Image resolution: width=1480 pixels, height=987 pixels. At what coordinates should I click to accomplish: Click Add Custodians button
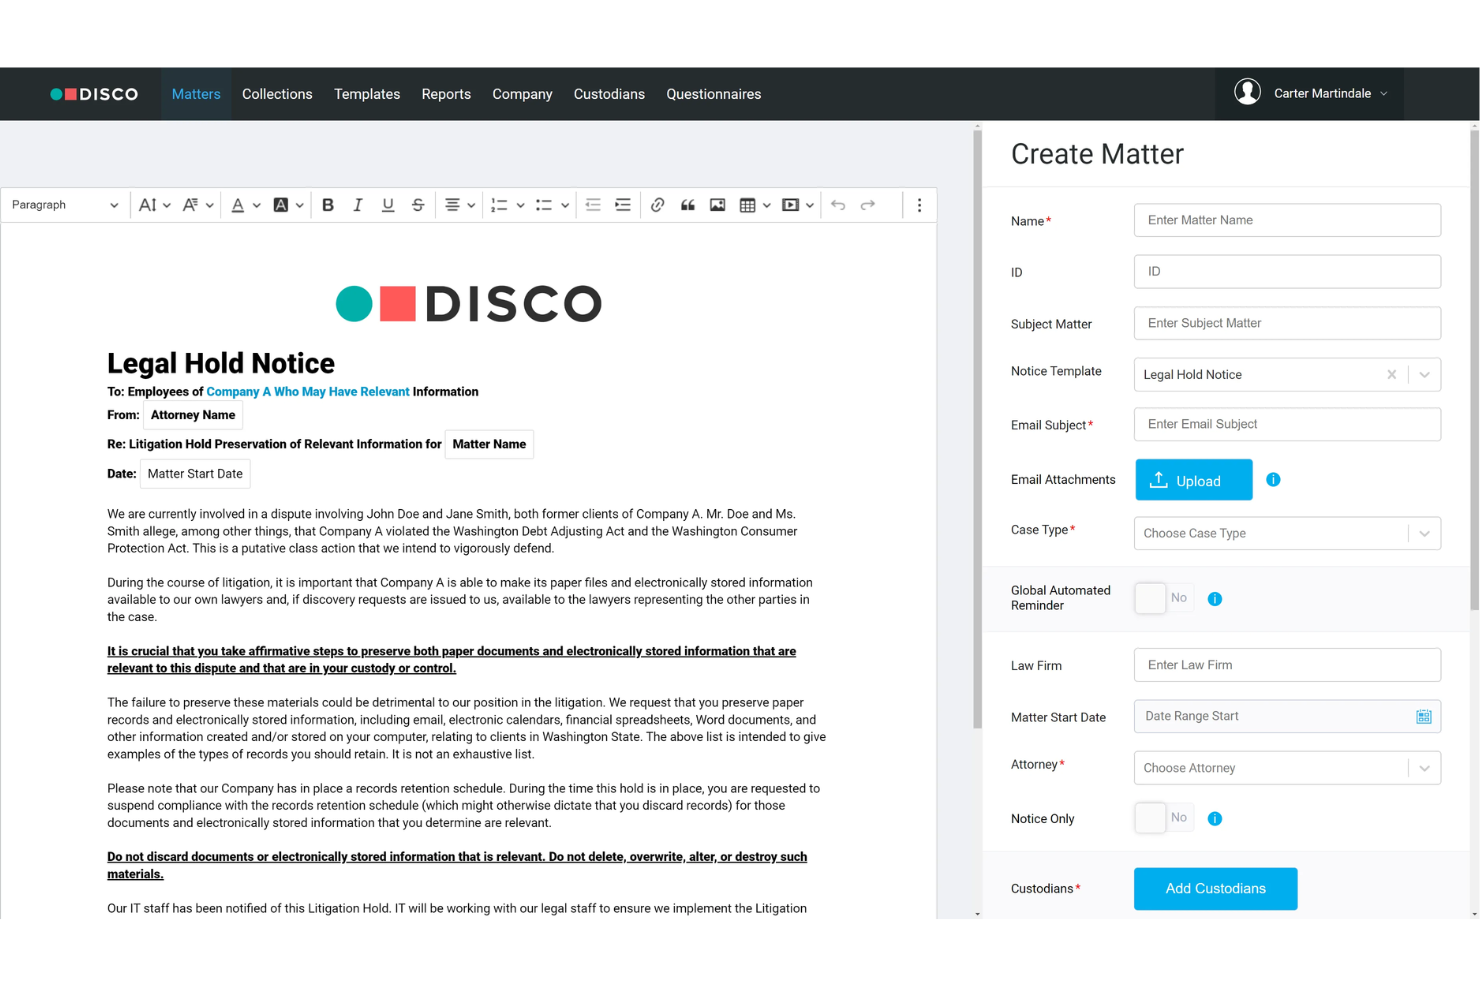pyautogui.click(x=1215, y=889)
